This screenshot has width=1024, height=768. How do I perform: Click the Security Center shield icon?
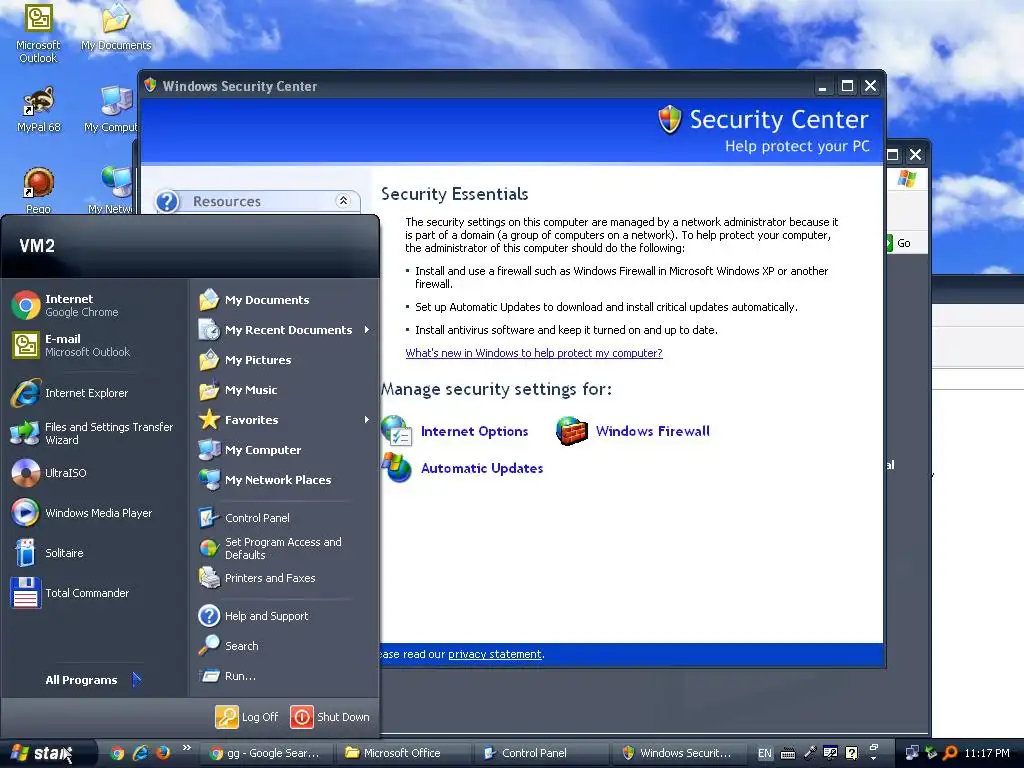[x=669, y=120]
